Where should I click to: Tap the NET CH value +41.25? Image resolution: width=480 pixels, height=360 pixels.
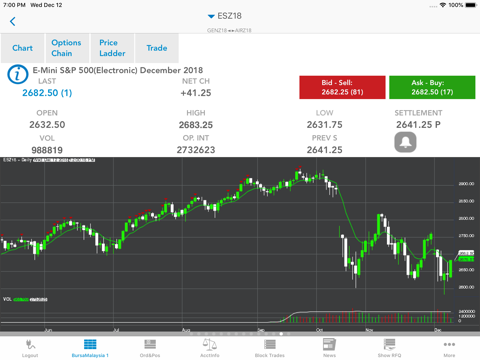(196, 93)
